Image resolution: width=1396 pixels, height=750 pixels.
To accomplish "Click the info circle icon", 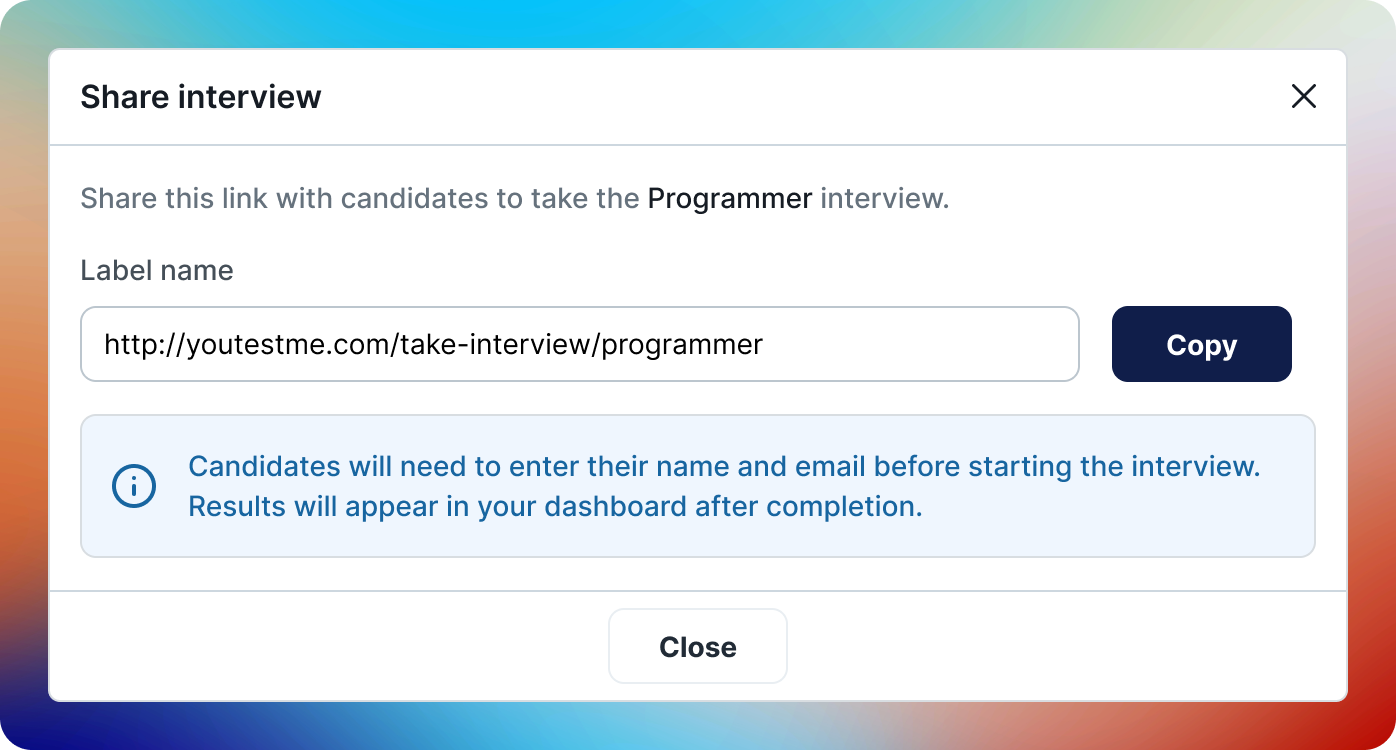I will [133, 486].
